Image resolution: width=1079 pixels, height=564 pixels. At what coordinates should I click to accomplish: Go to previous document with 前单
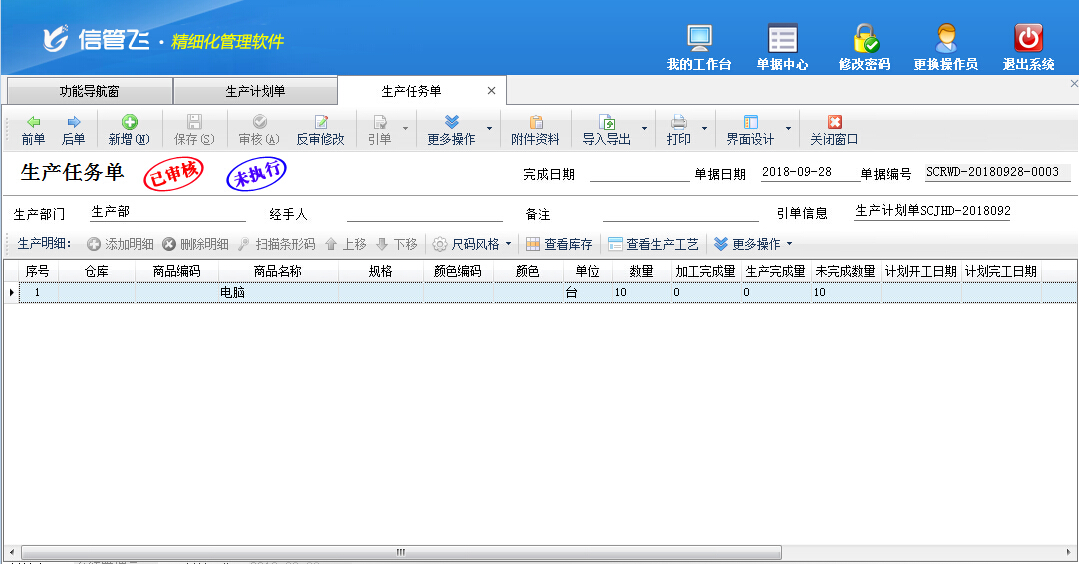point(33,130)
